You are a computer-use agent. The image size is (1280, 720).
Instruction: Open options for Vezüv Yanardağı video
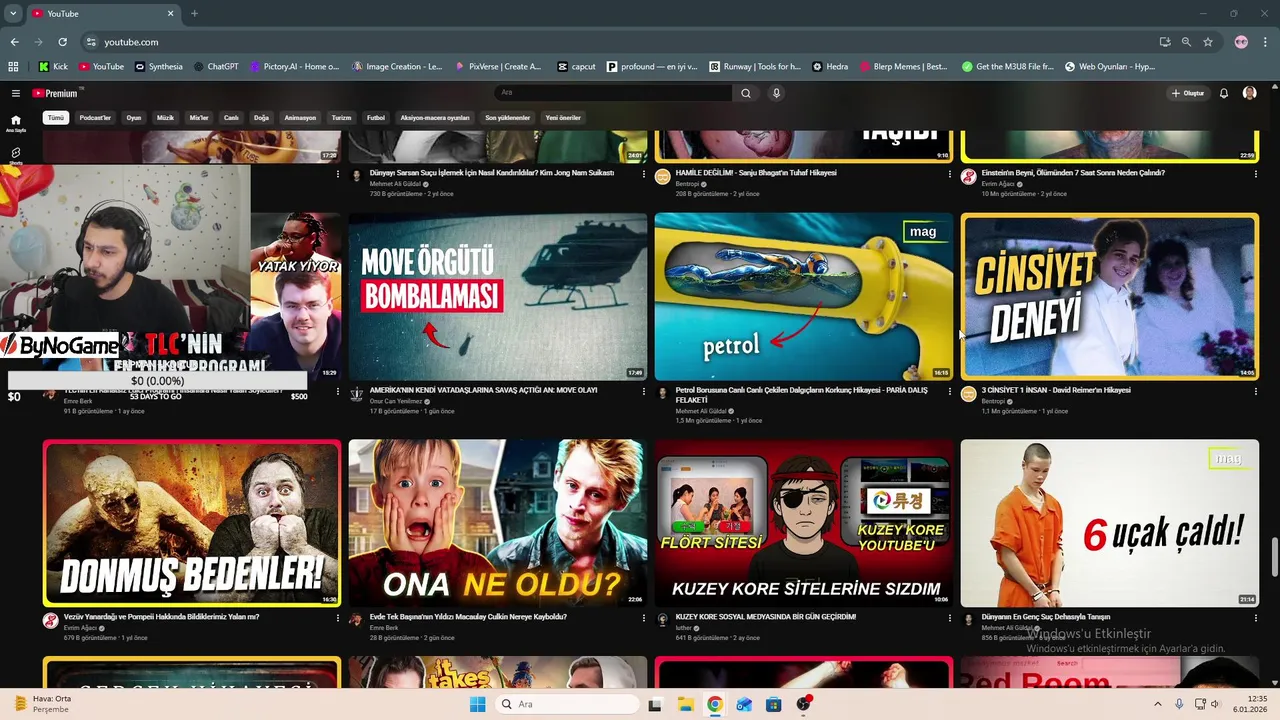pyautogui.click(x=338, y=618)
